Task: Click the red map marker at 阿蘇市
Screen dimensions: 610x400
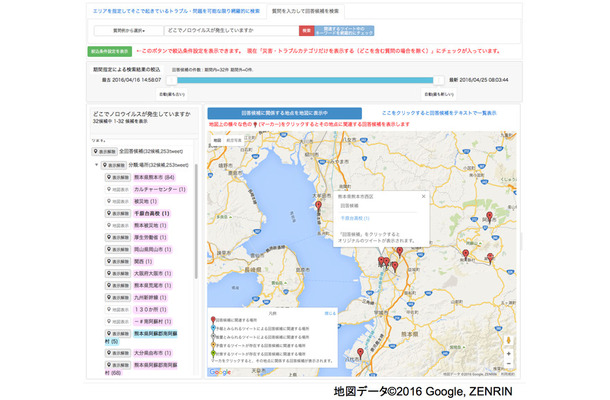Action: pos(489,217)
